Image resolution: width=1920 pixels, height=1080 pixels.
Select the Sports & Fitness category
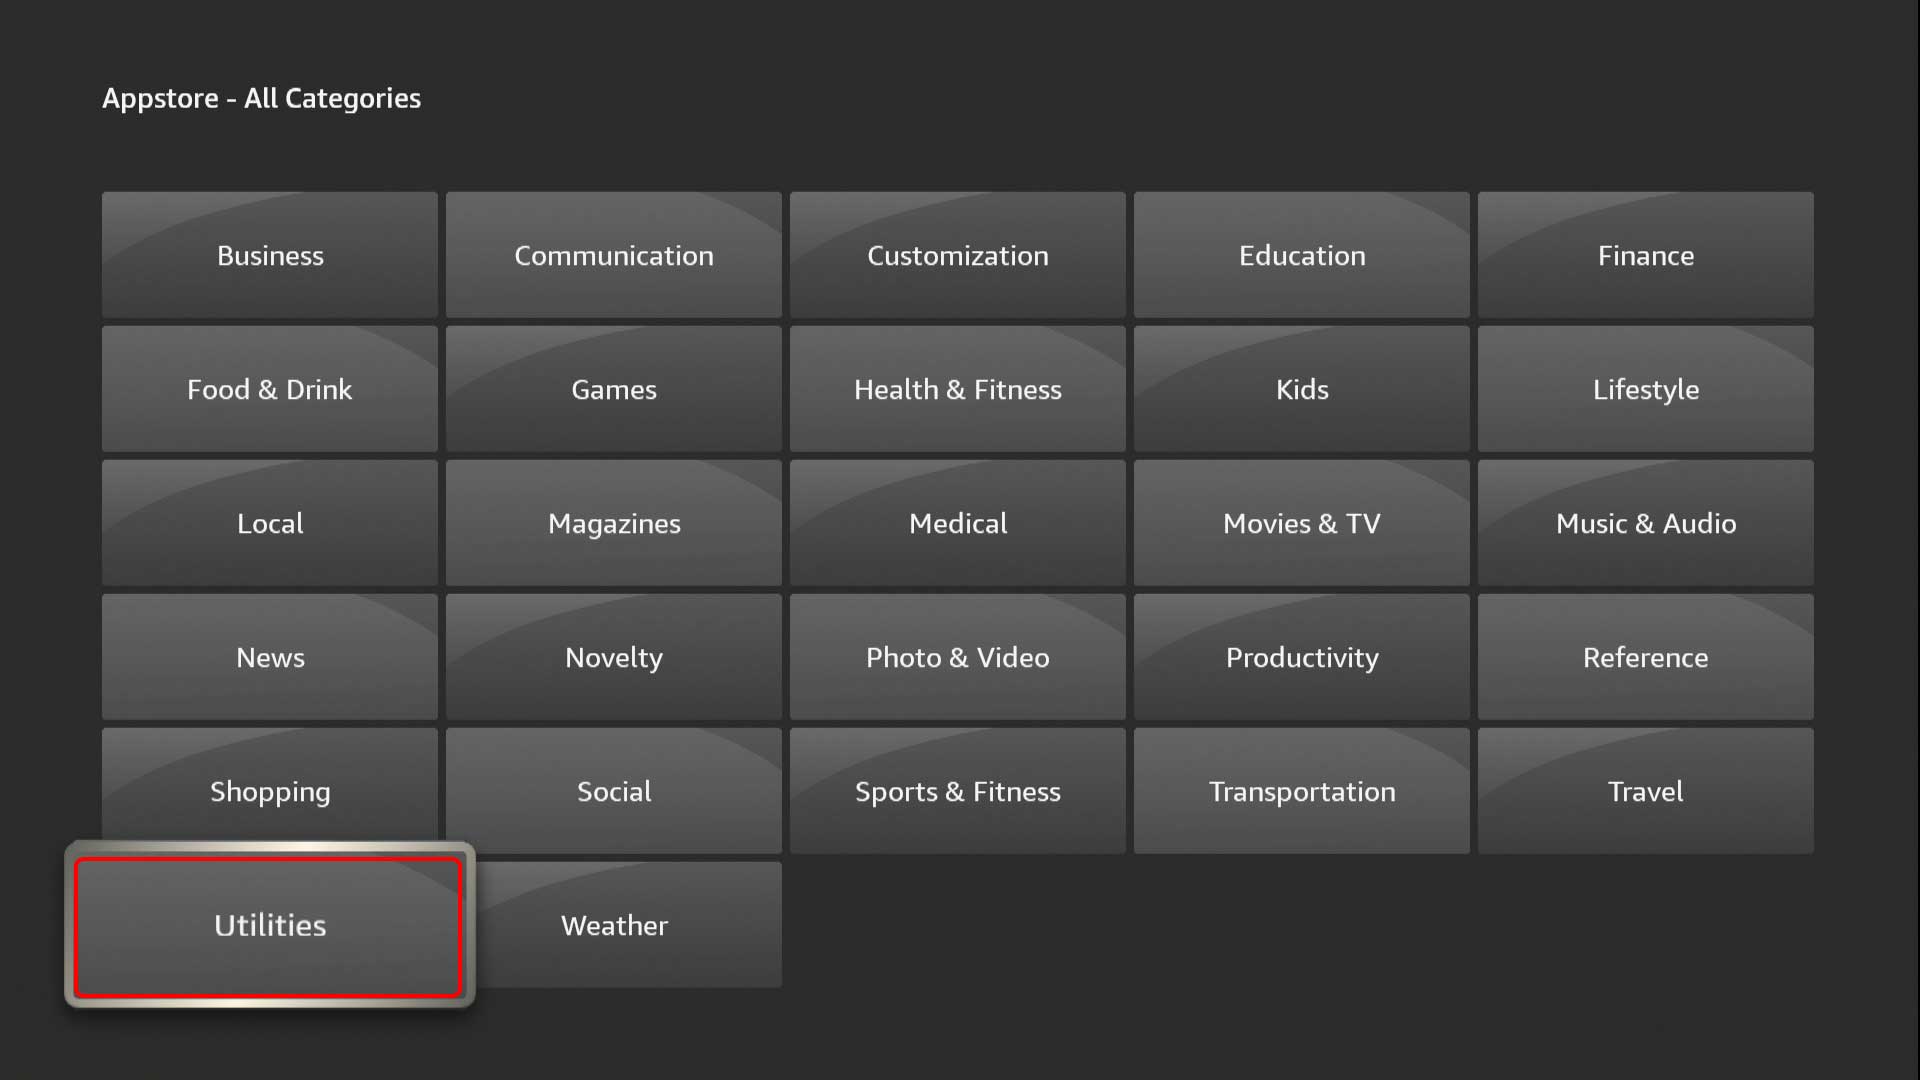point(959,791)
